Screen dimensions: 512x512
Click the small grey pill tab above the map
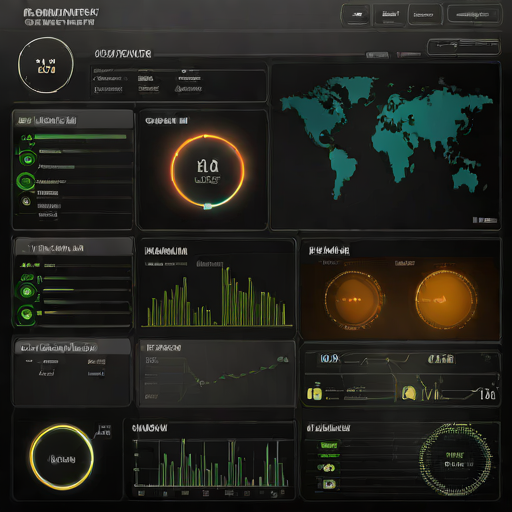click(377, 55)
